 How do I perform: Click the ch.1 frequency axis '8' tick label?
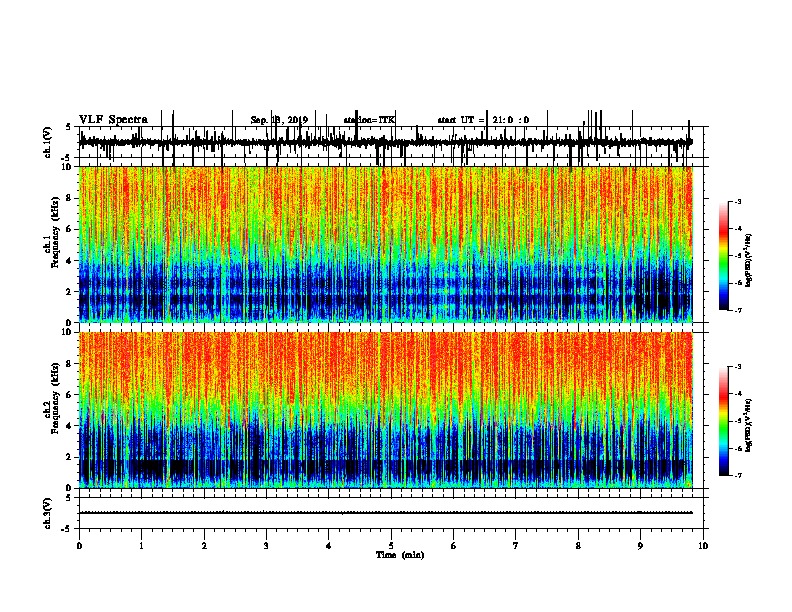point(69,198)
